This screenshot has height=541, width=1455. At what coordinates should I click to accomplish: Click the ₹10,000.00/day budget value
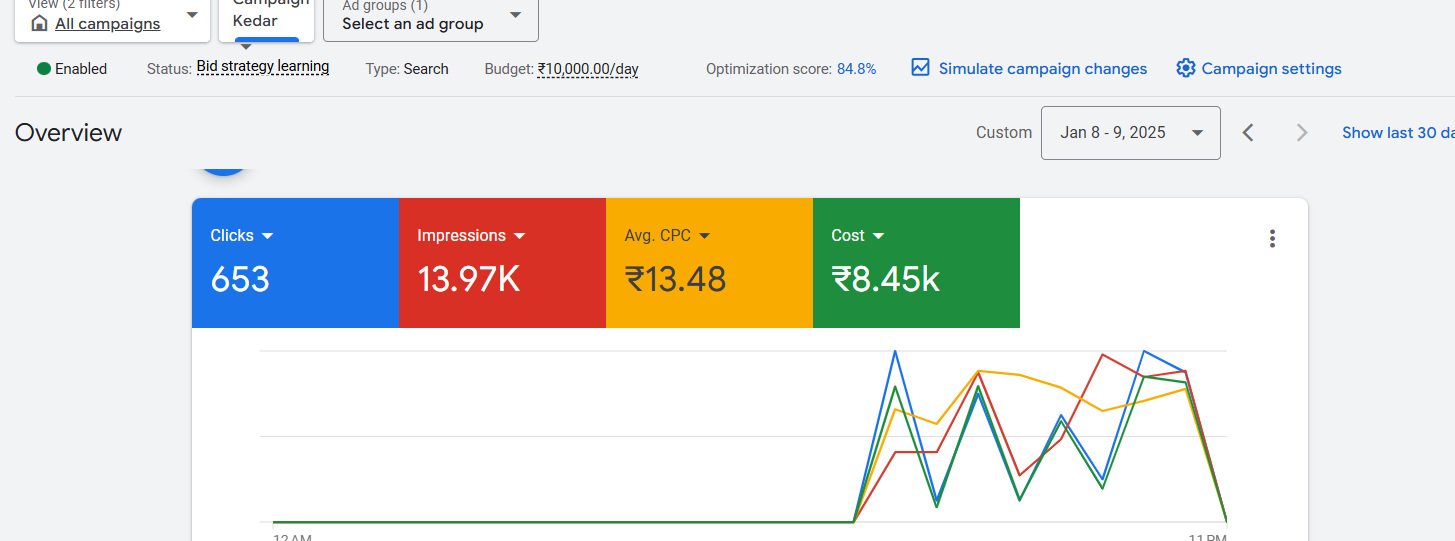587,69
